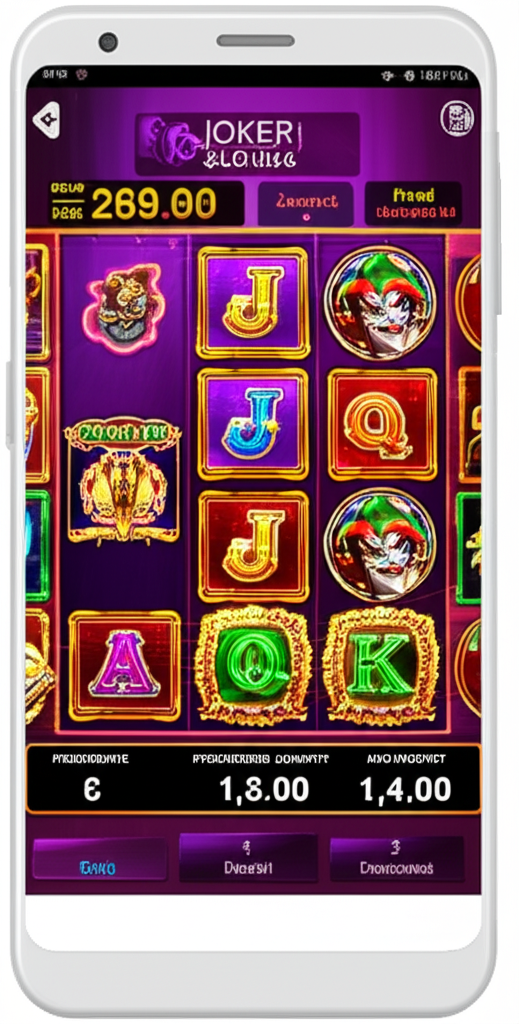519x1024 pixels.
Task: Select the second joker face symbol
Action: coord(380,545)
